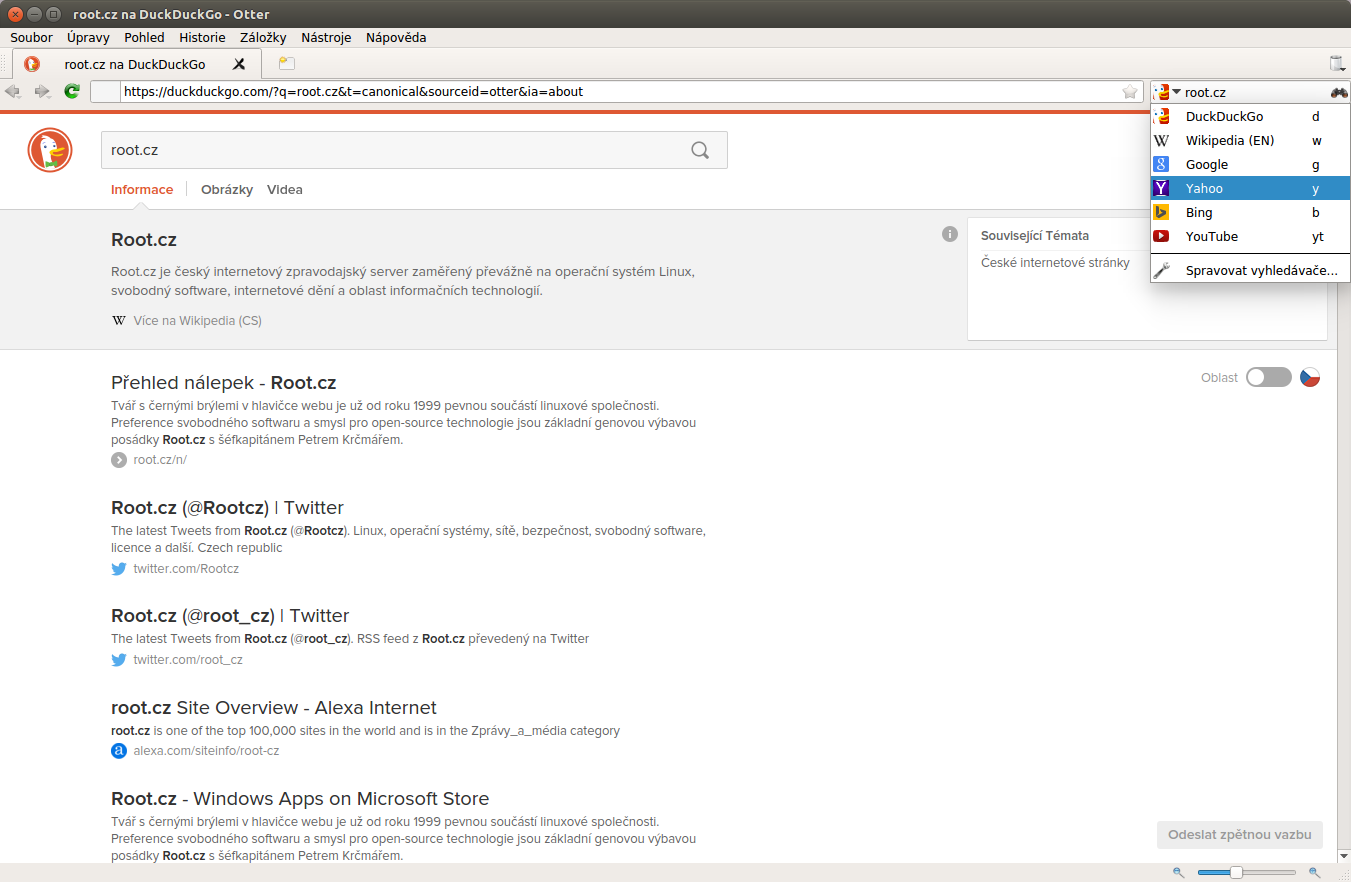This screenshot has height=882, width=1351.
Task: Click the zoom in magnifier in the status bar
Action: point(1315,873)
